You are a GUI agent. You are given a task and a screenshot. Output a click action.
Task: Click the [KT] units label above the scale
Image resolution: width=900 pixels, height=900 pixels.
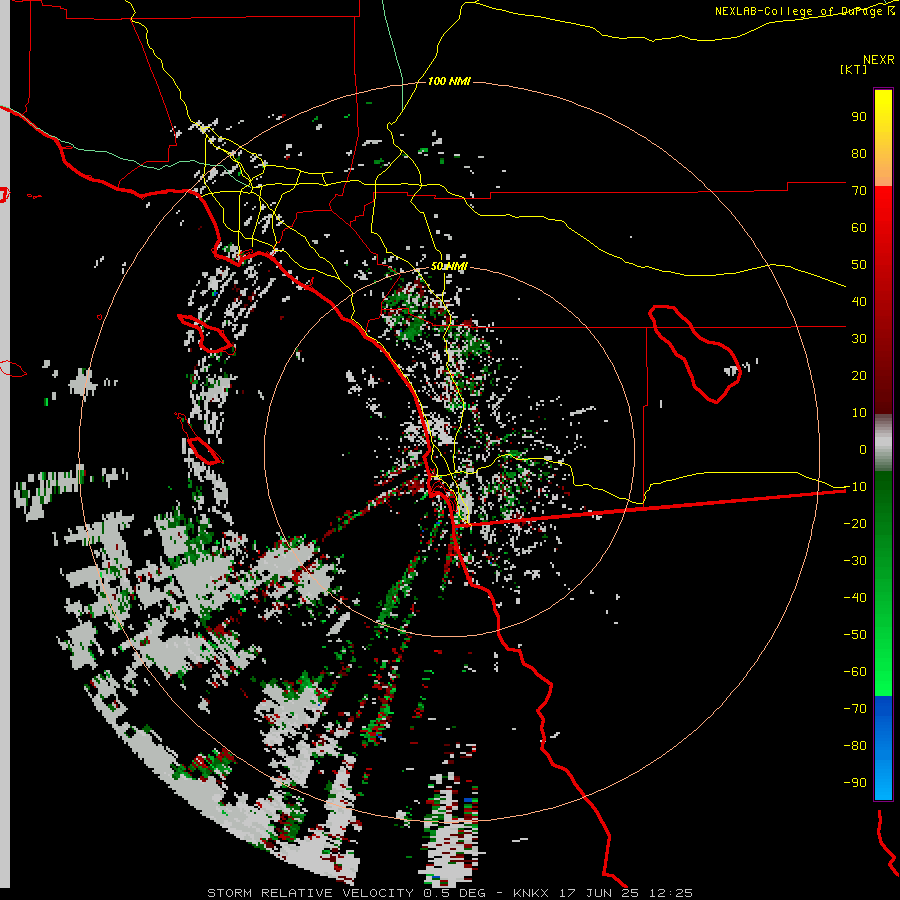tap(854, 69)
